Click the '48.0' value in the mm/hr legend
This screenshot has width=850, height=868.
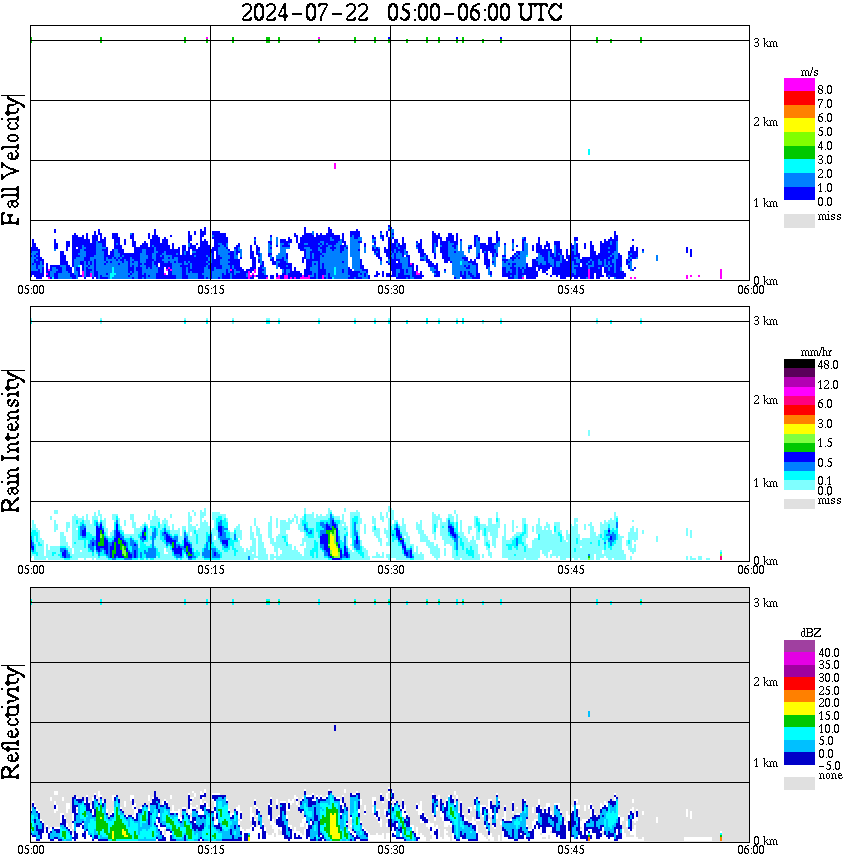click(x=828, y=365)
